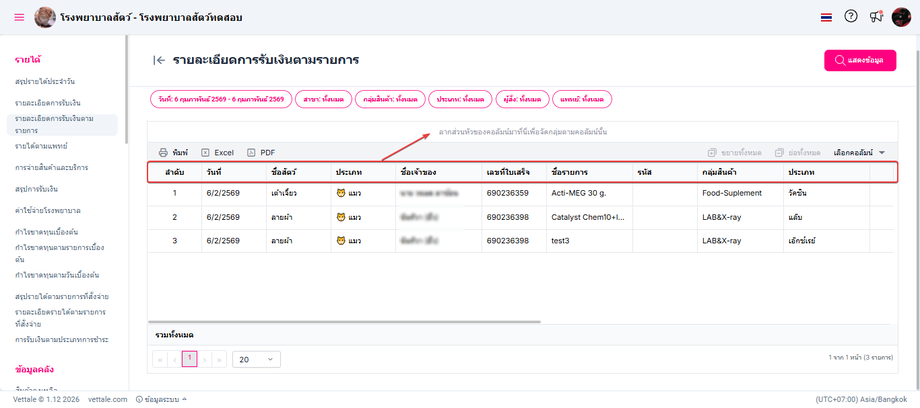Print report using พิมพ์ button
Image resolution: width=920 pixels, height=408 pixels.
[173, 153]
